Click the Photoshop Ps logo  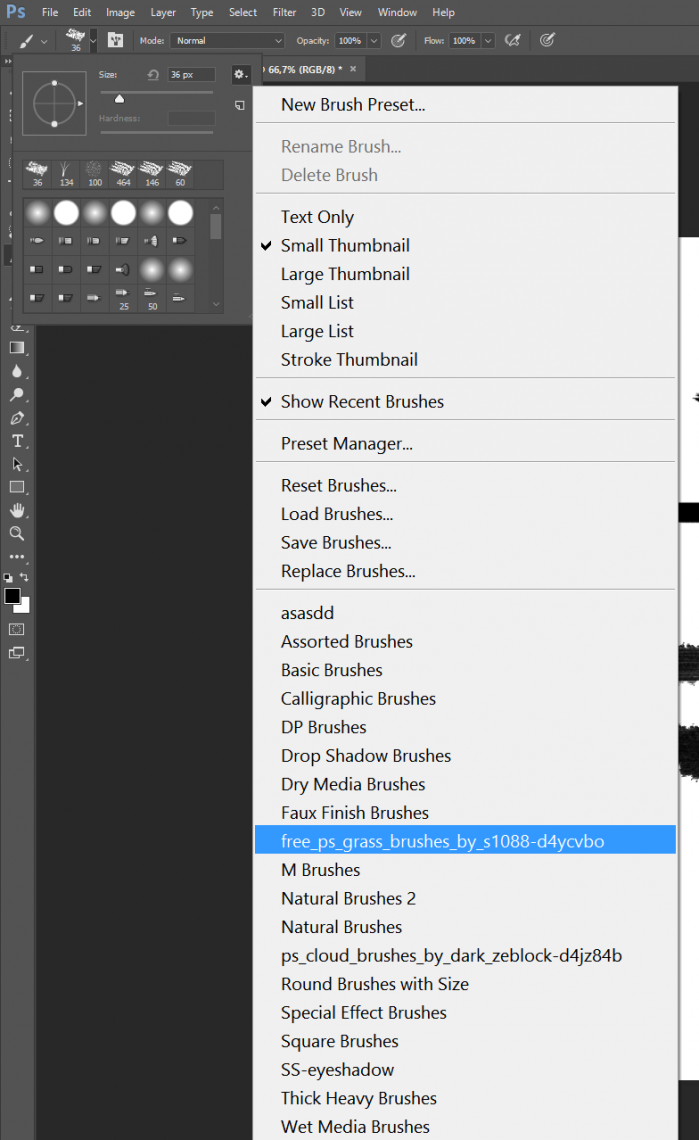coord(15,12)
